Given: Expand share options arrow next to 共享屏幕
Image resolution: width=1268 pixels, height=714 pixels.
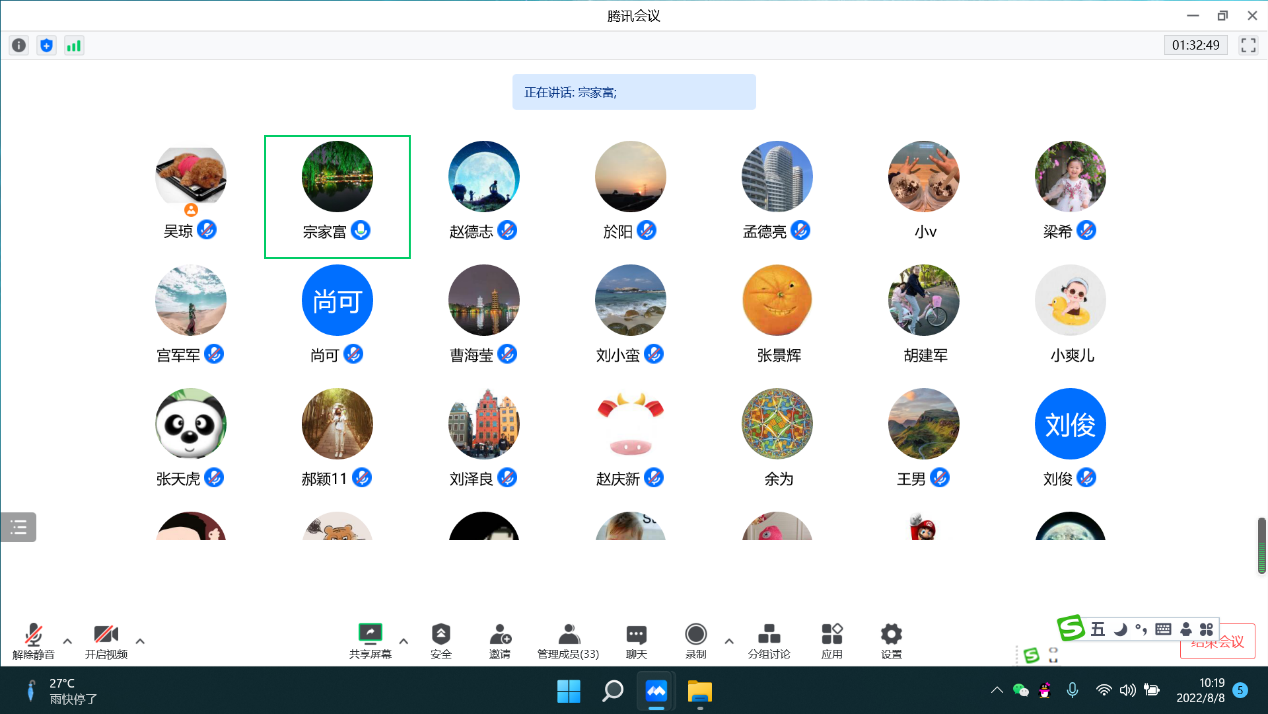Looking at the screenshot, I should tap(403, 641).
